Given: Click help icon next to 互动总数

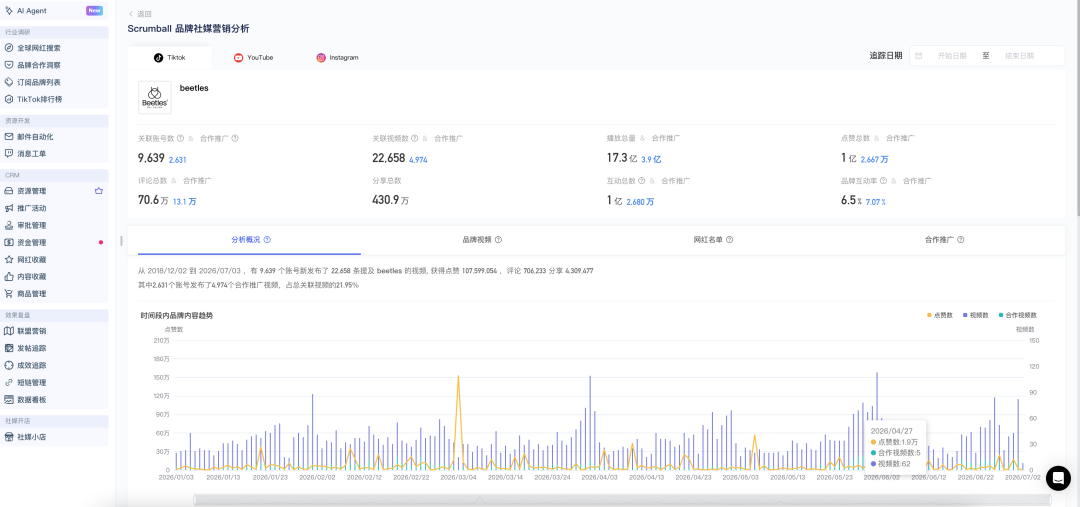Looking at the screenshot, I should click(641, 181).
